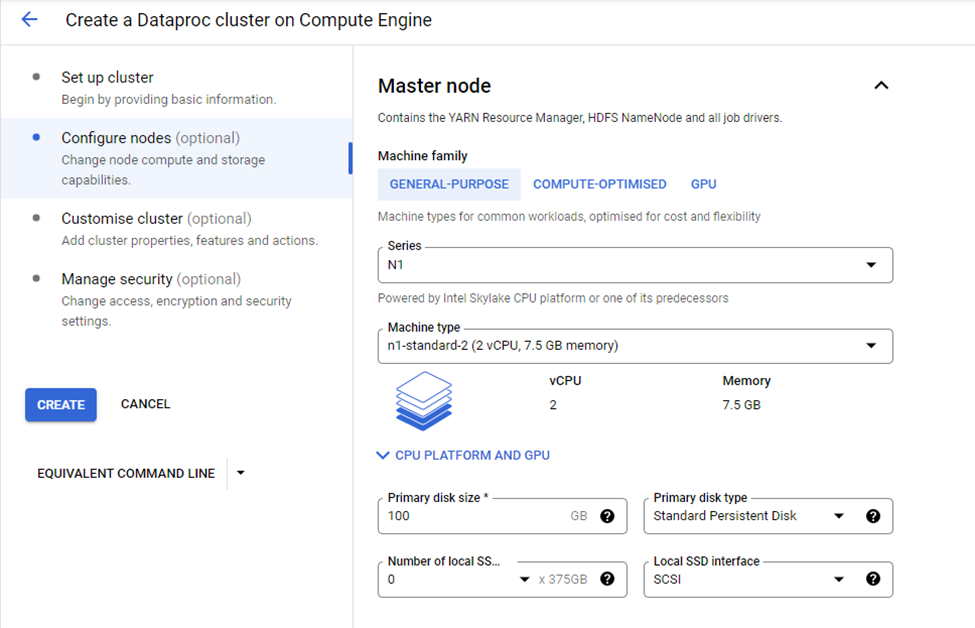Click Equivalent Command Line button
The height and width of the screenshot is (628, 975).
[x=126, y=474]
